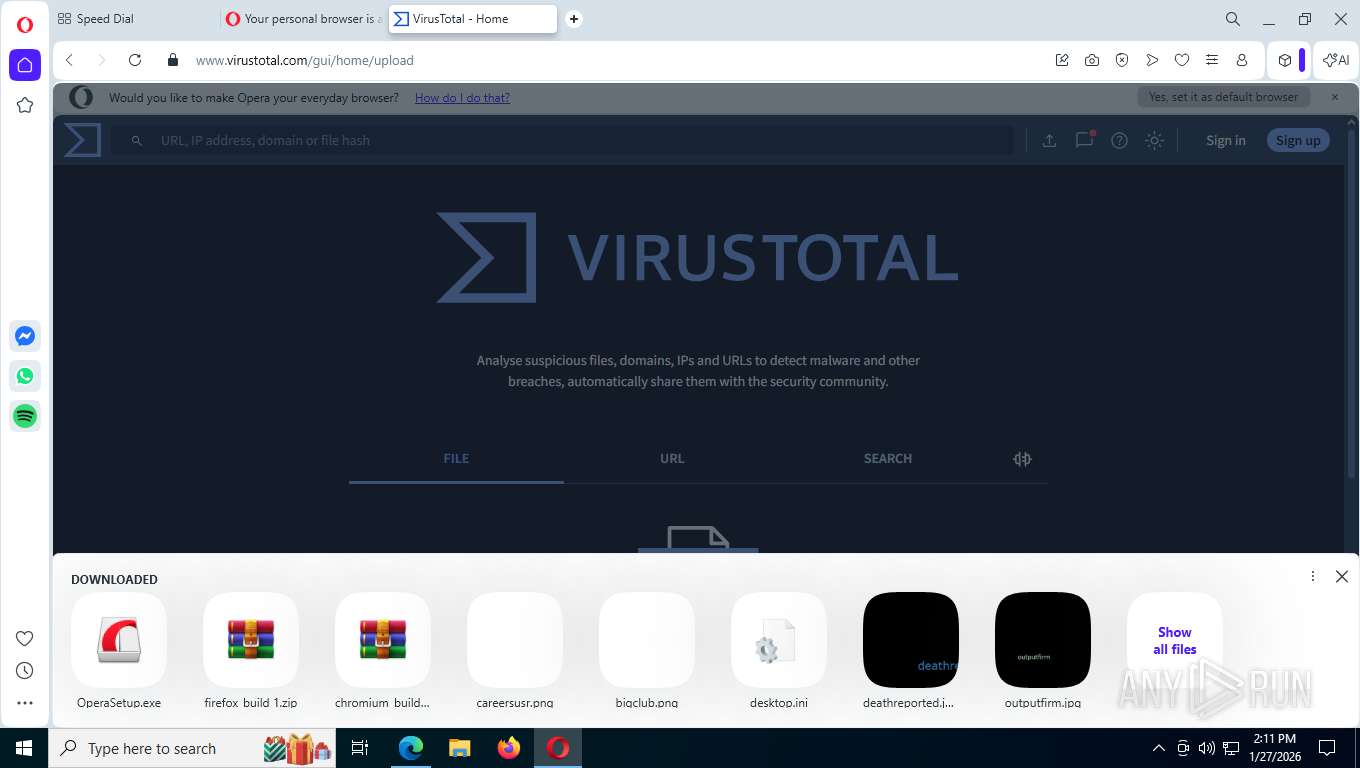The width and height of the screenshot is (1360, 768).
Task: Open the chromium_build download
Action: pyautogui.click(x=383, y=650)
